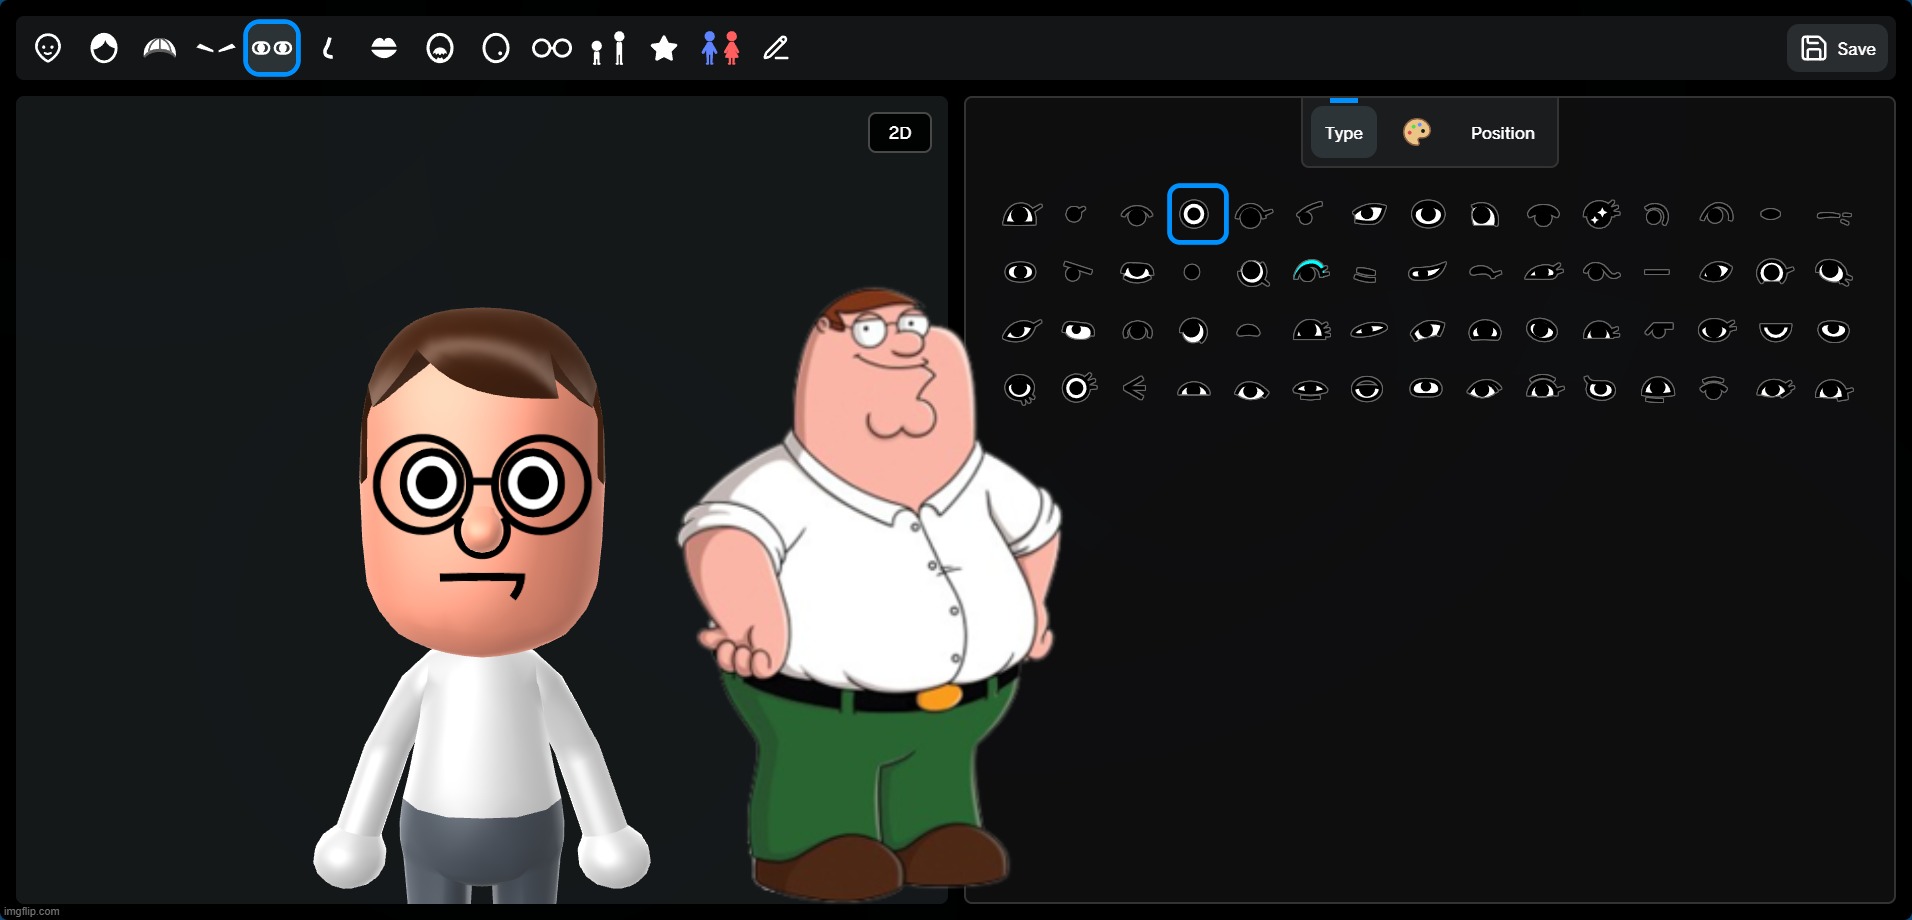Select the Type tab
Viewport: 1912px width, 920px height.
[1343, 133]
